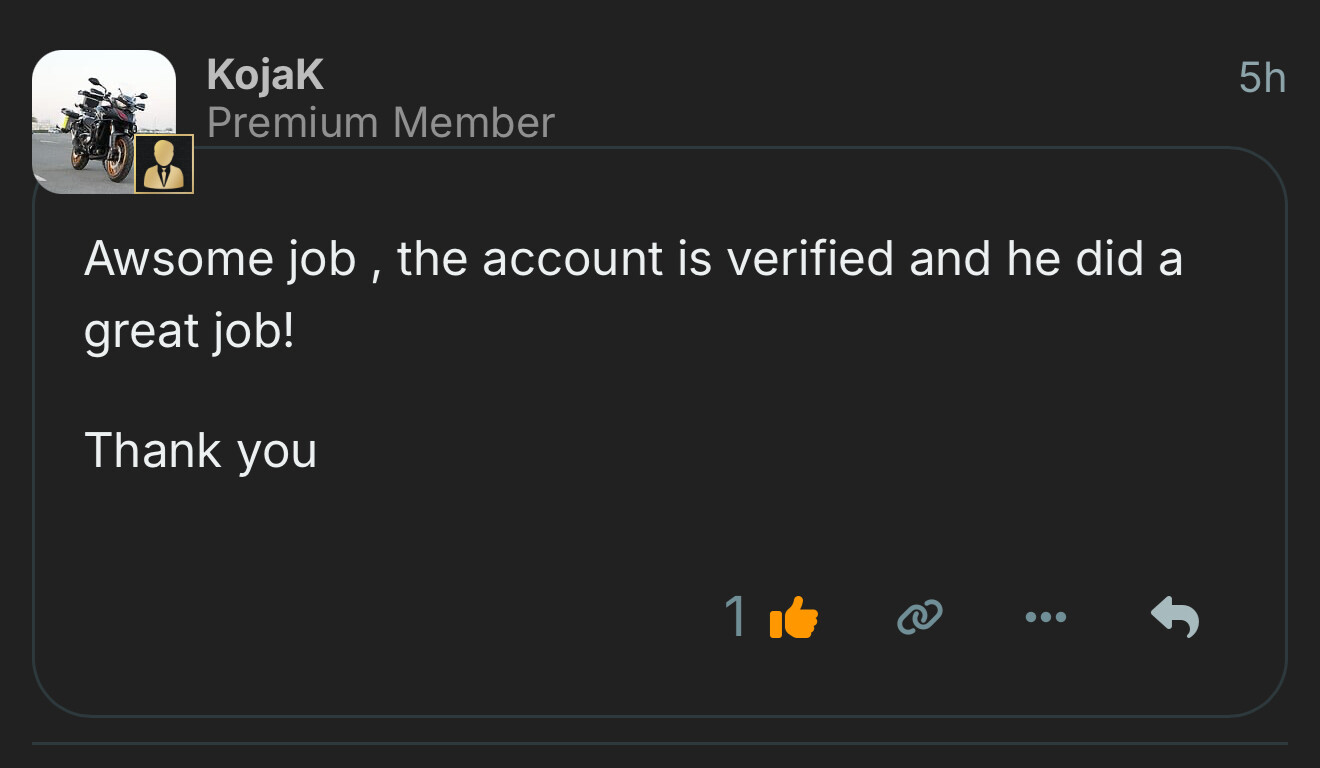
Task: Click the word "verified" in the message
Action: pos(810,259)
